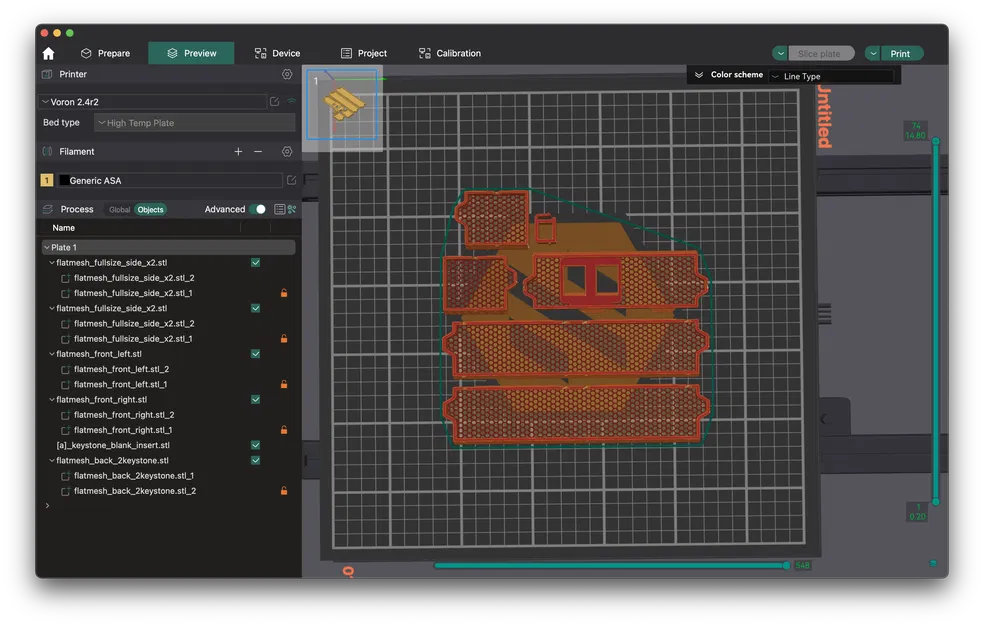The height and width of the screenshot is (625, 984).
Task: Toggle the Advanced mode switch
Action: (x=259, y=209)
